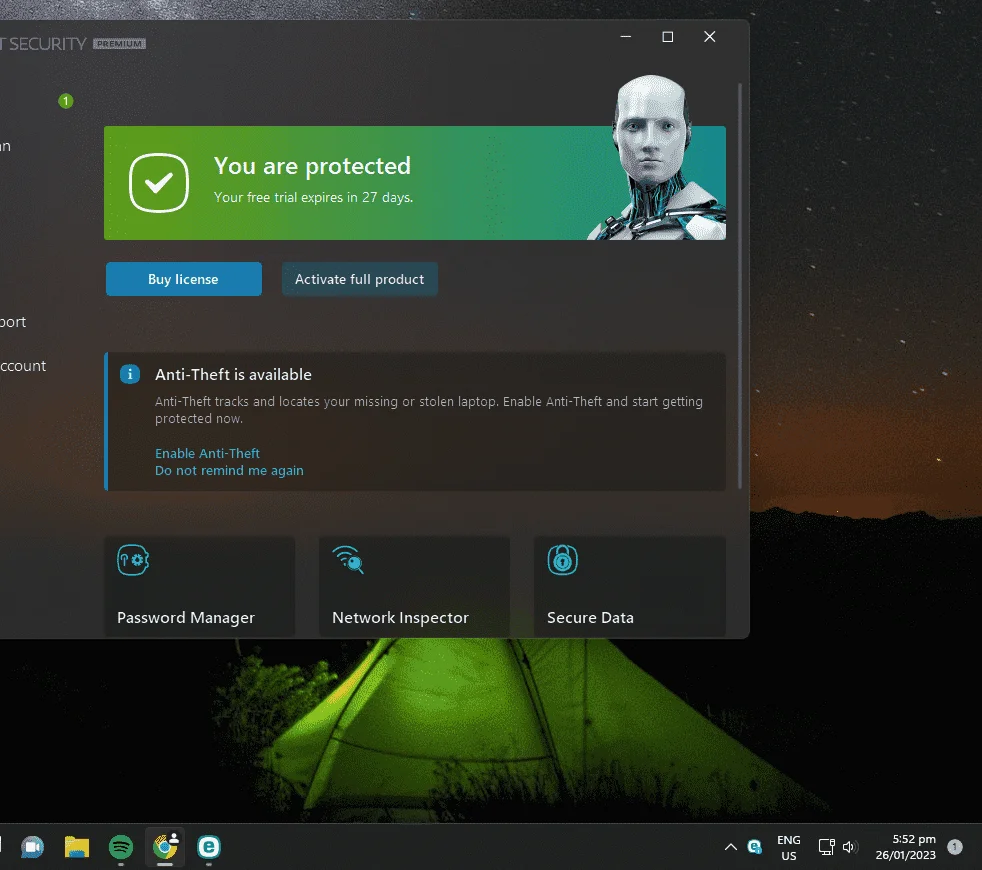Open Spotify from the taskbar
This screenshot has height=870, width=982.
[x=121, y=847]
